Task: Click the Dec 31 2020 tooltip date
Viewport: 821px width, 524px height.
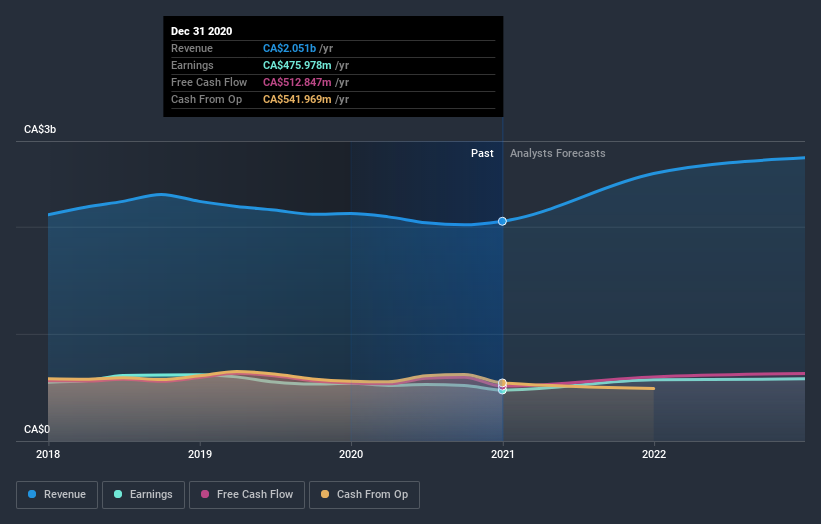Action: 202,31
